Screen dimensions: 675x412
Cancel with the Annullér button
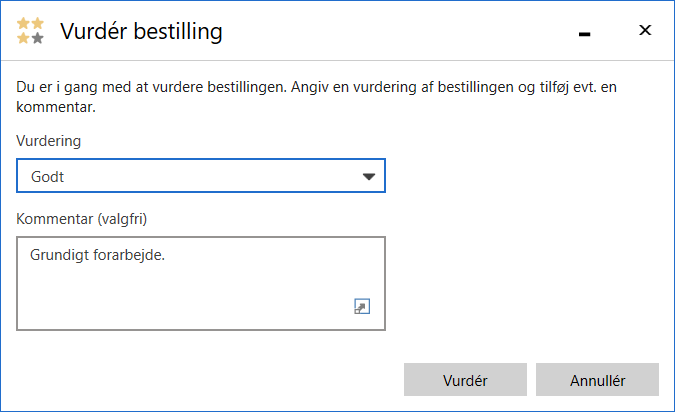[x=597, y=380]
